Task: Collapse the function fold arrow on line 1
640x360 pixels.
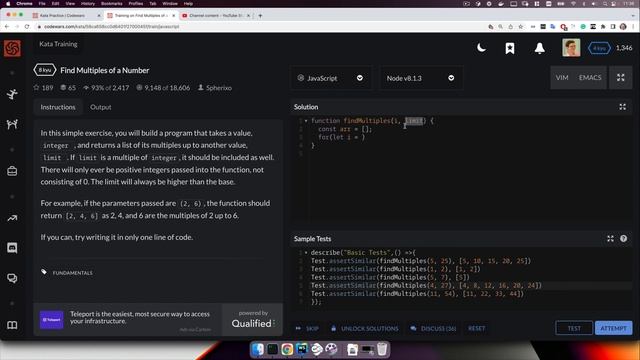Action: [x=306, y=121]
